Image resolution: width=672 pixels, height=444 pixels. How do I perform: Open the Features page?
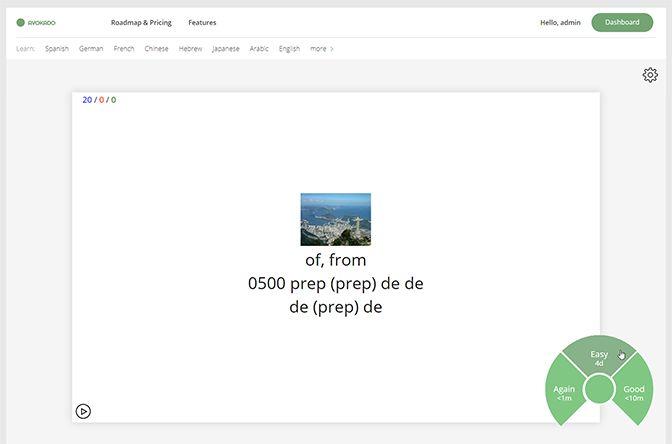[202, 22]
